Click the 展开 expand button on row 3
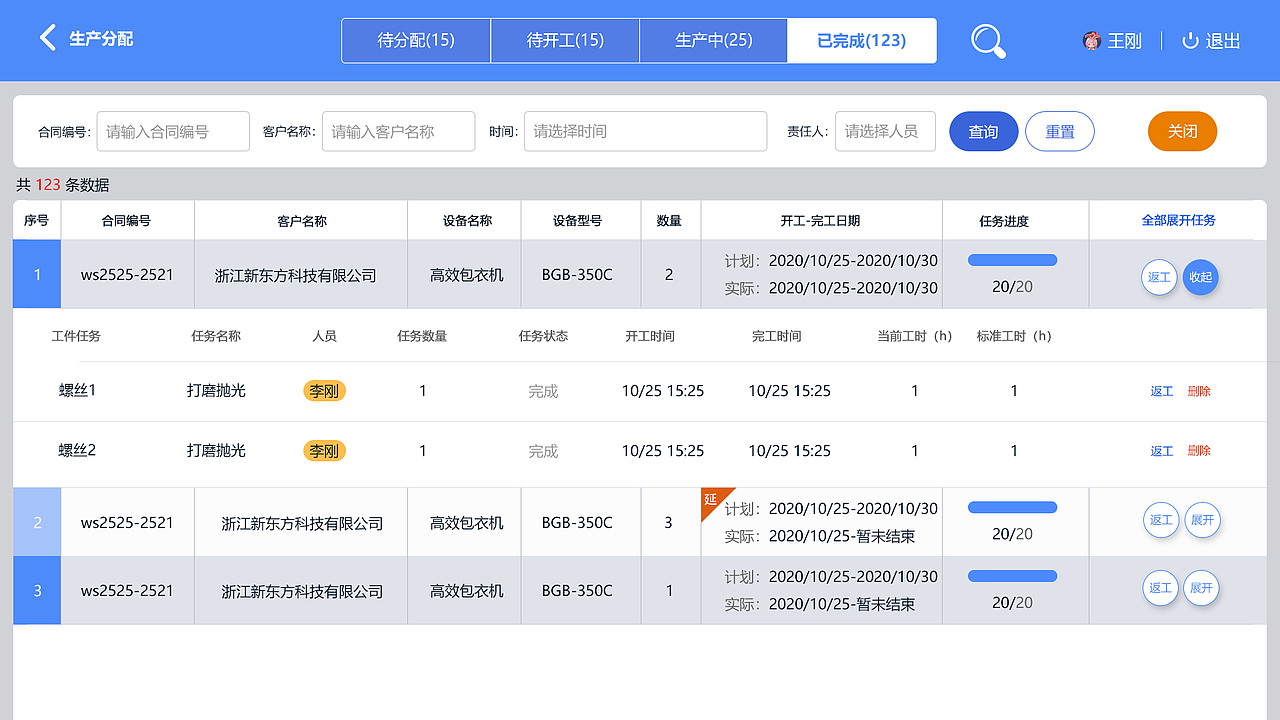1280x720 pixels. click(1201, 588)
